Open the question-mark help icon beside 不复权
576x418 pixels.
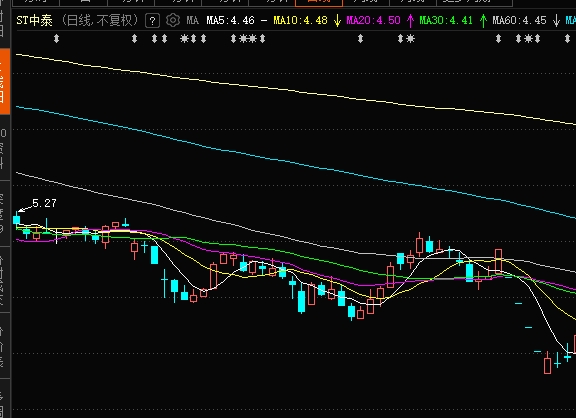point(152,21)
